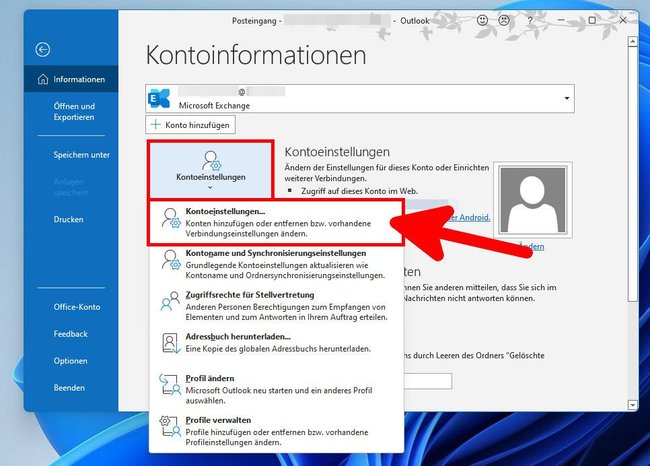Click the scroll up arrow of the scrollbar

coord(633,41)
